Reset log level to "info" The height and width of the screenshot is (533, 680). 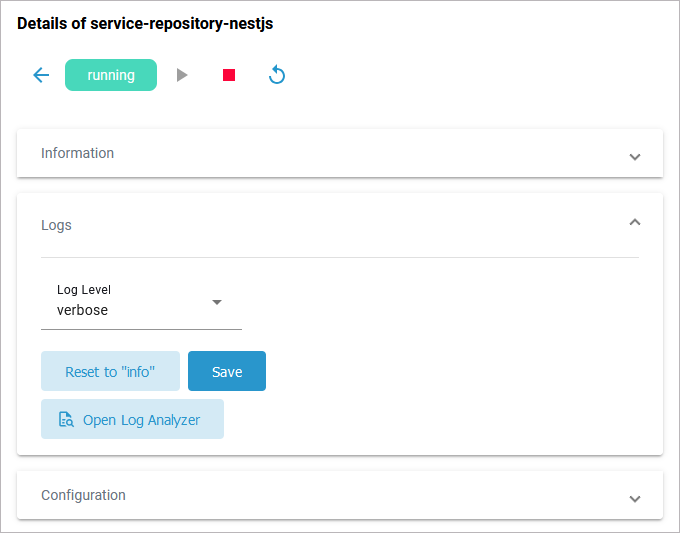pyautogui.click(x=110, y=371)
